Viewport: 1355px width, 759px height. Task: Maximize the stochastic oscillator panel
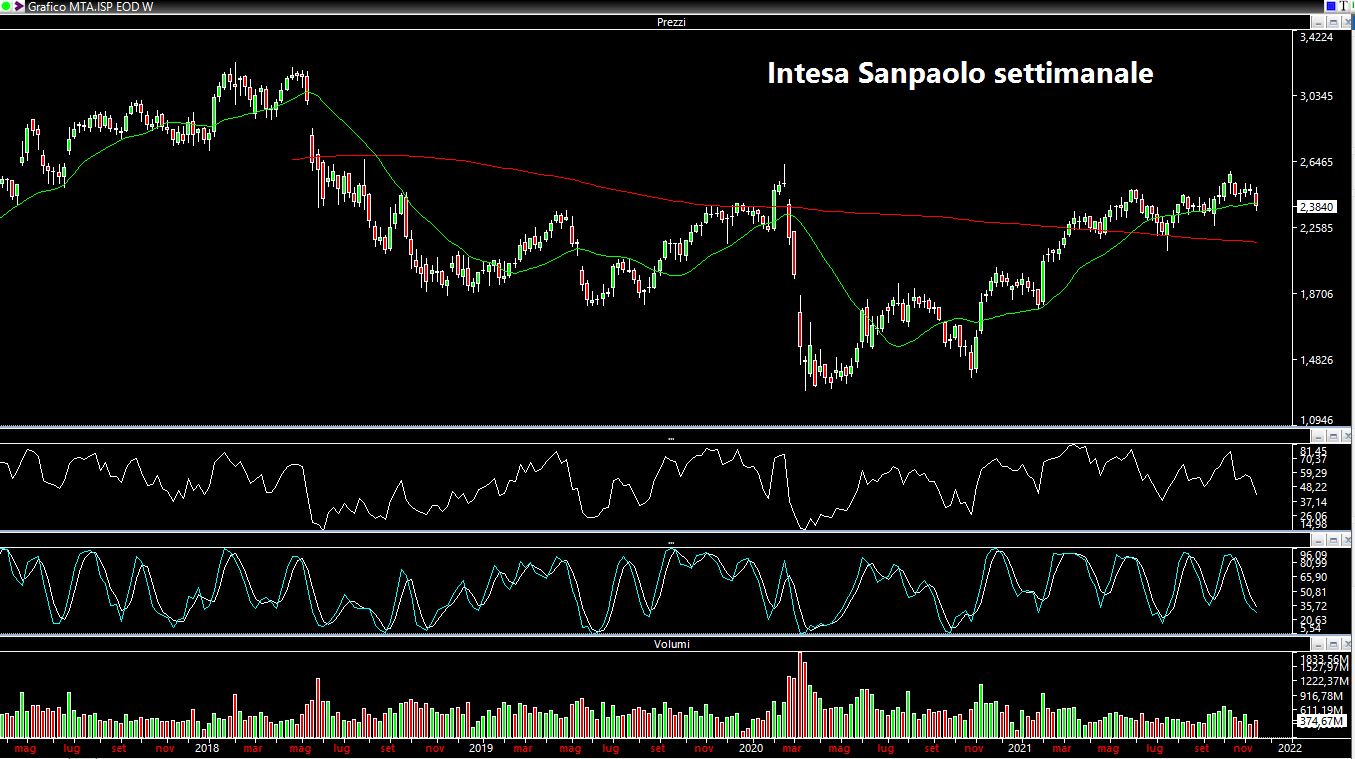1331,541
